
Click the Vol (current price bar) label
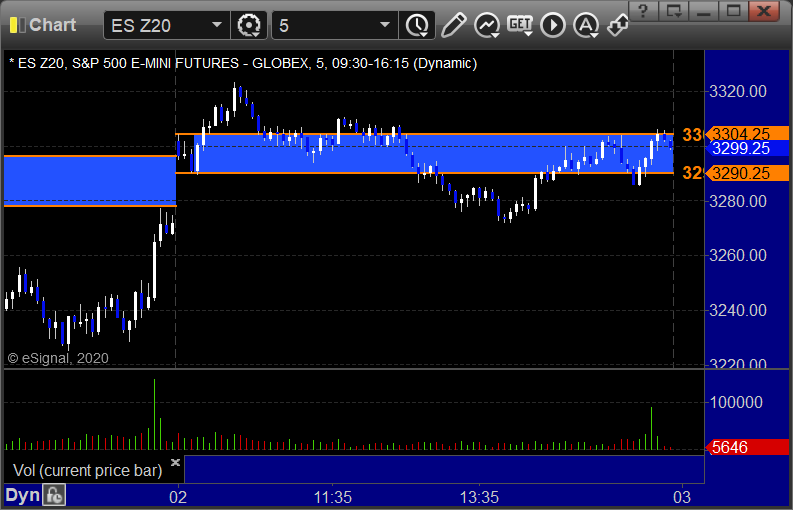(87, 471)
